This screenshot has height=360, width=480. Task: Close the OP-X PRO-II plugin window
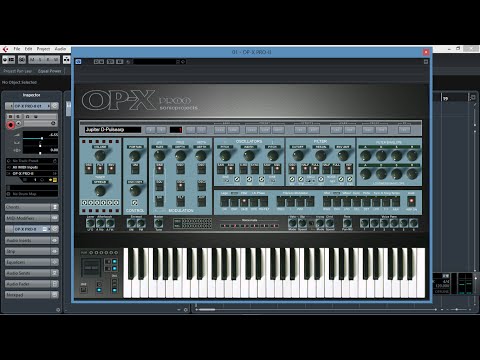[426, 52]
